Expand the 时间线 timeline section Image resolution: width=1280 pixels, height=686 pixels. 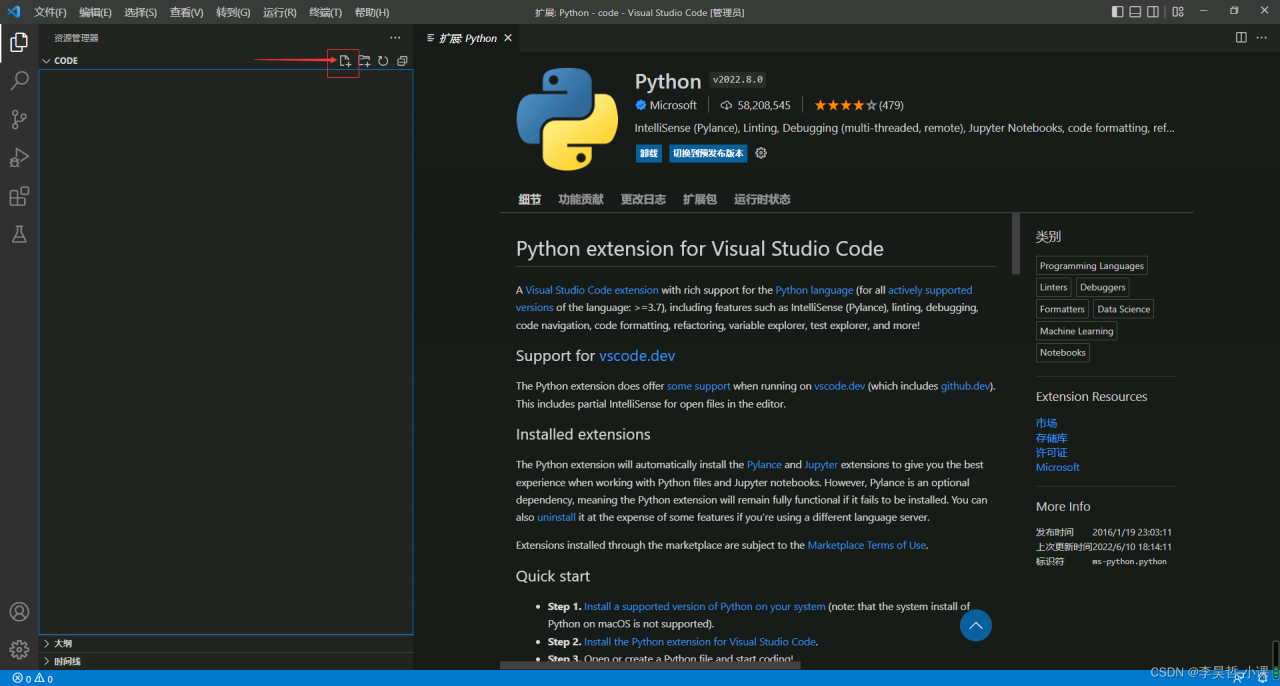(60, 661)
